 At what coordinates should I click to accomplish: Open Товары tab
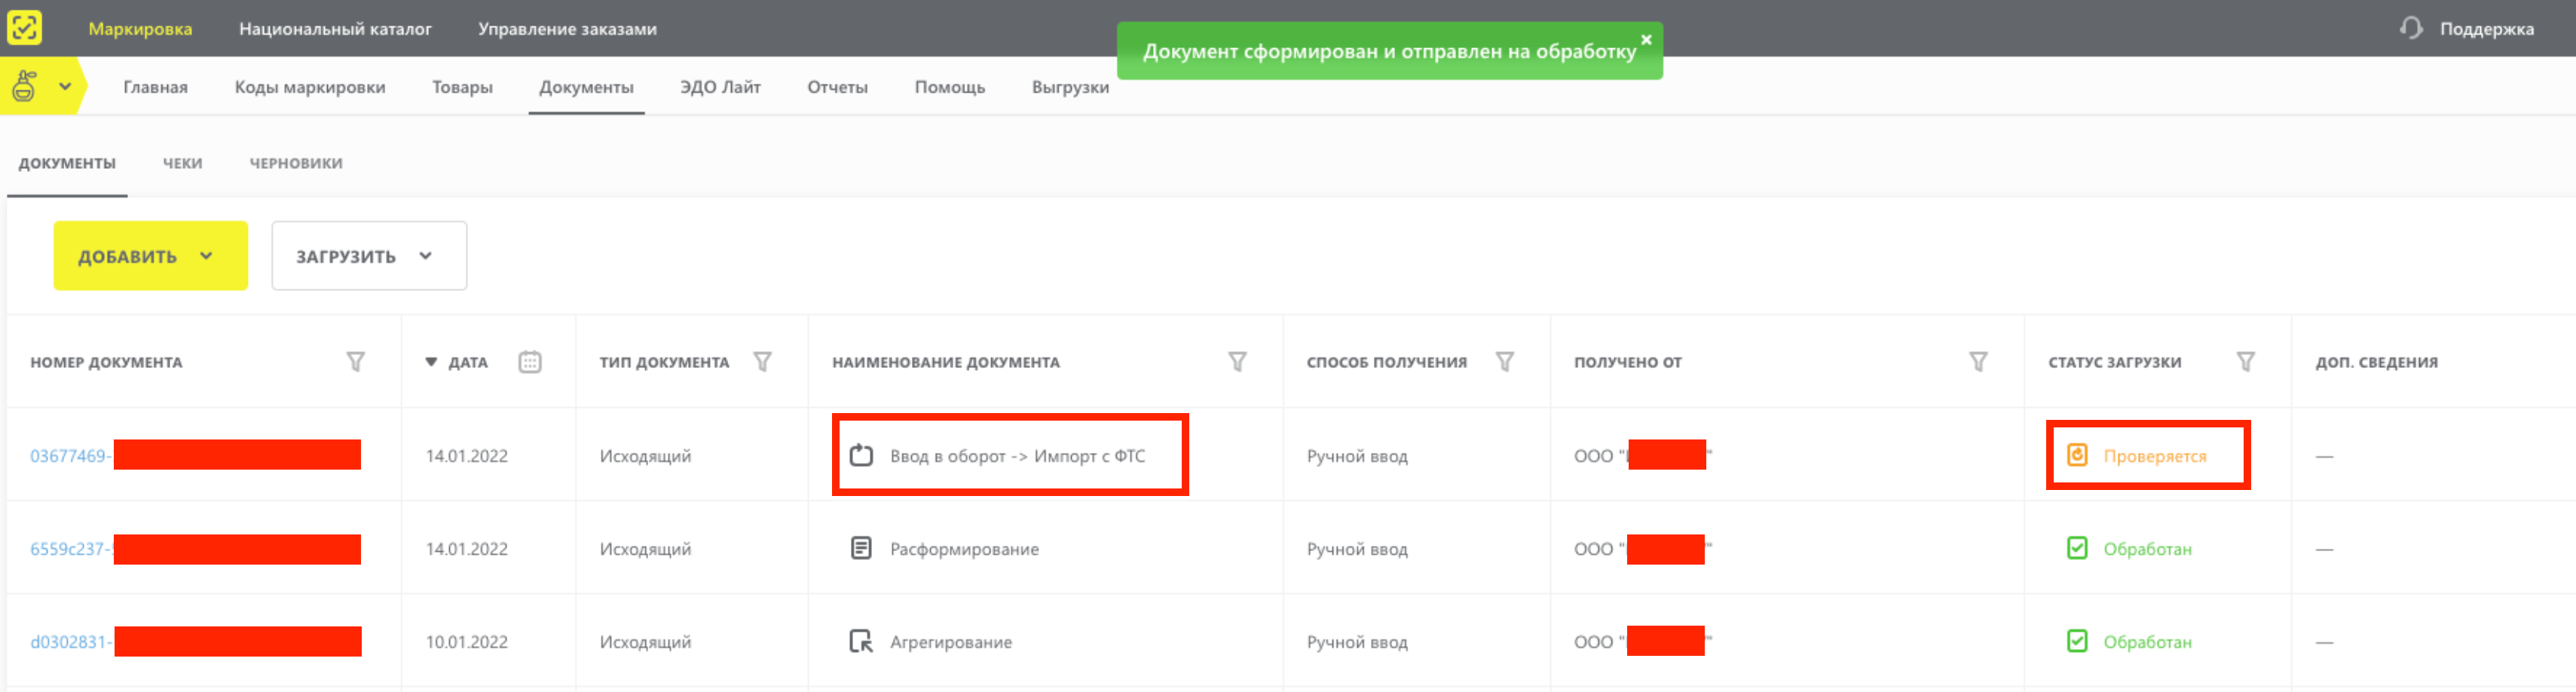click(462, 87)
